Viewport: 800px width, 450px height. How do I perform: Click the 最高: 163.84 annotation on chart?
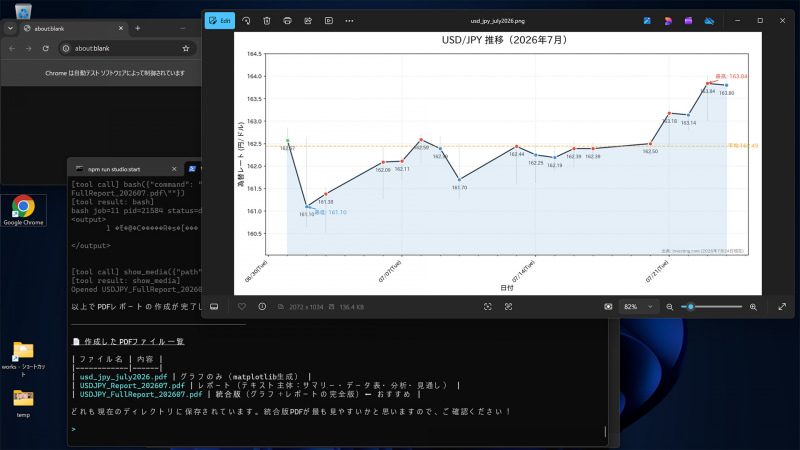coord(731,77)
